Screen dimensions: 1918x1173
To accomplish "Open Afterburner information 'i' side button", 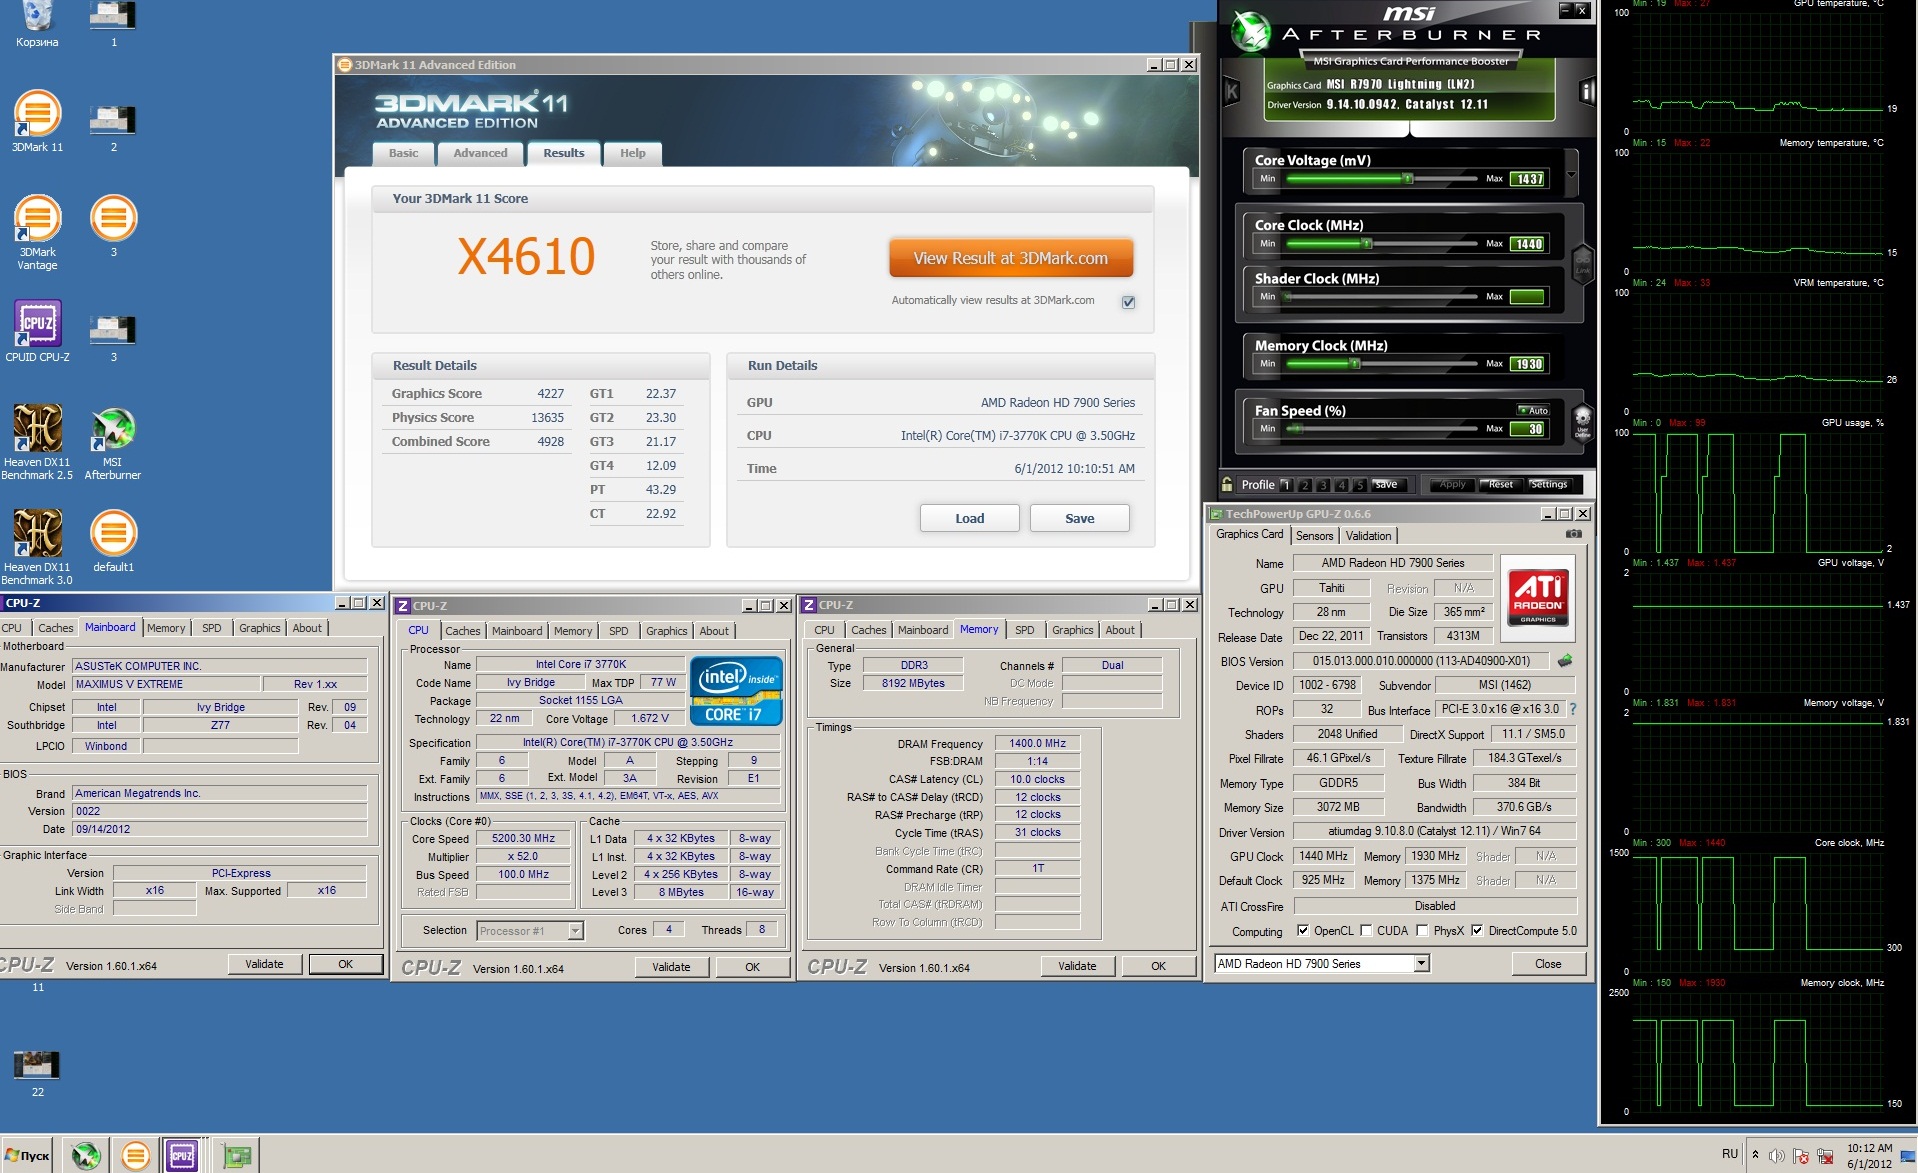I will [1586, 92].
